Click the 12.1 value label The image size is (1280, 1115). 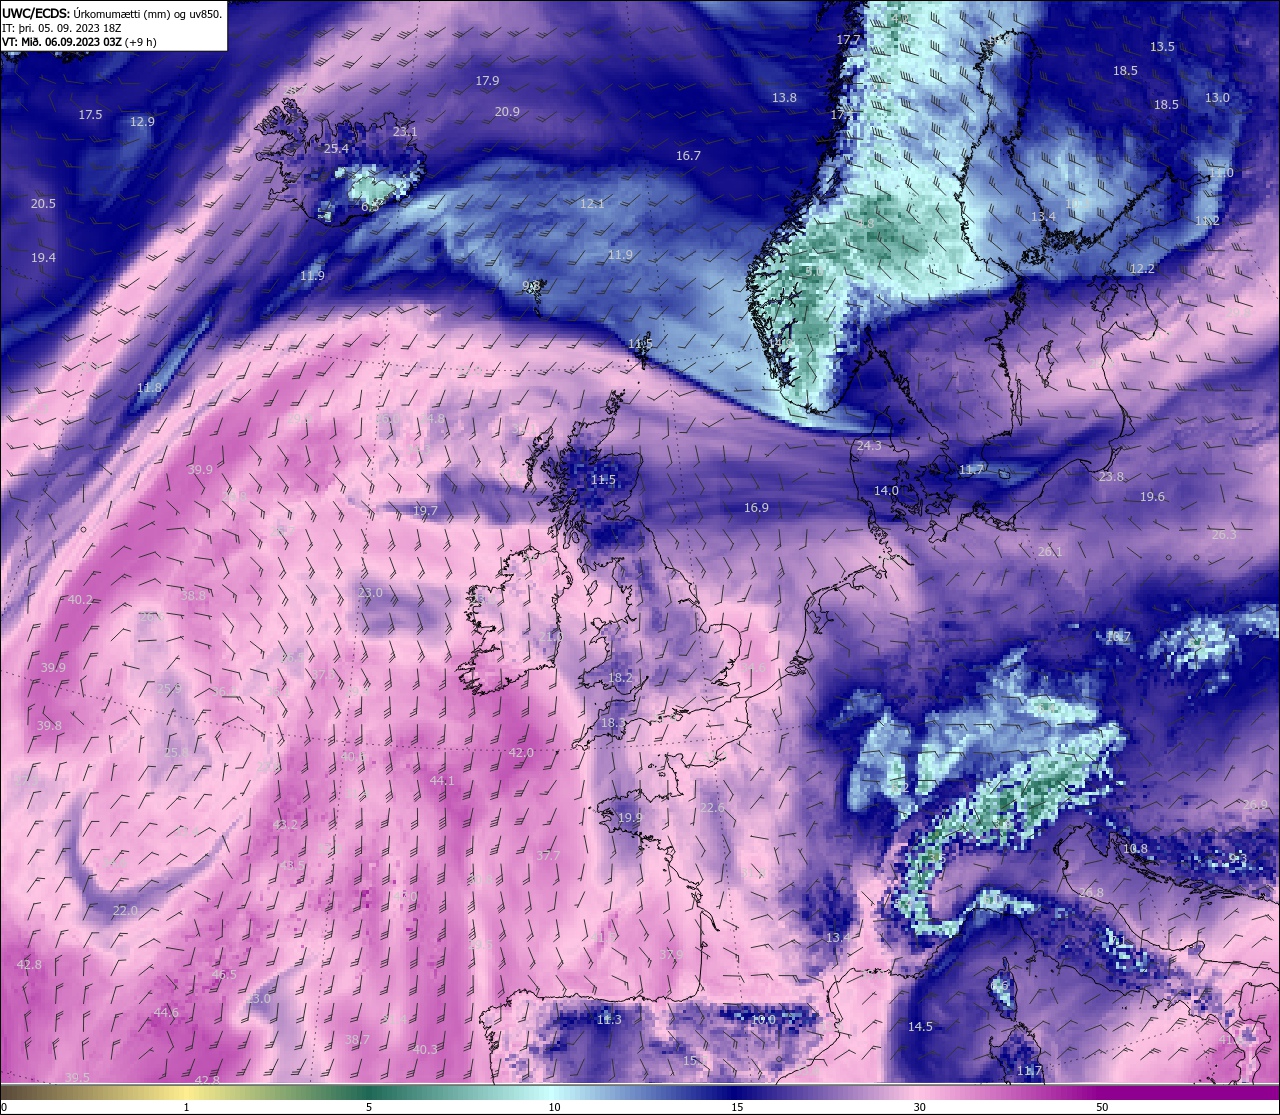[x=592, y=204]
